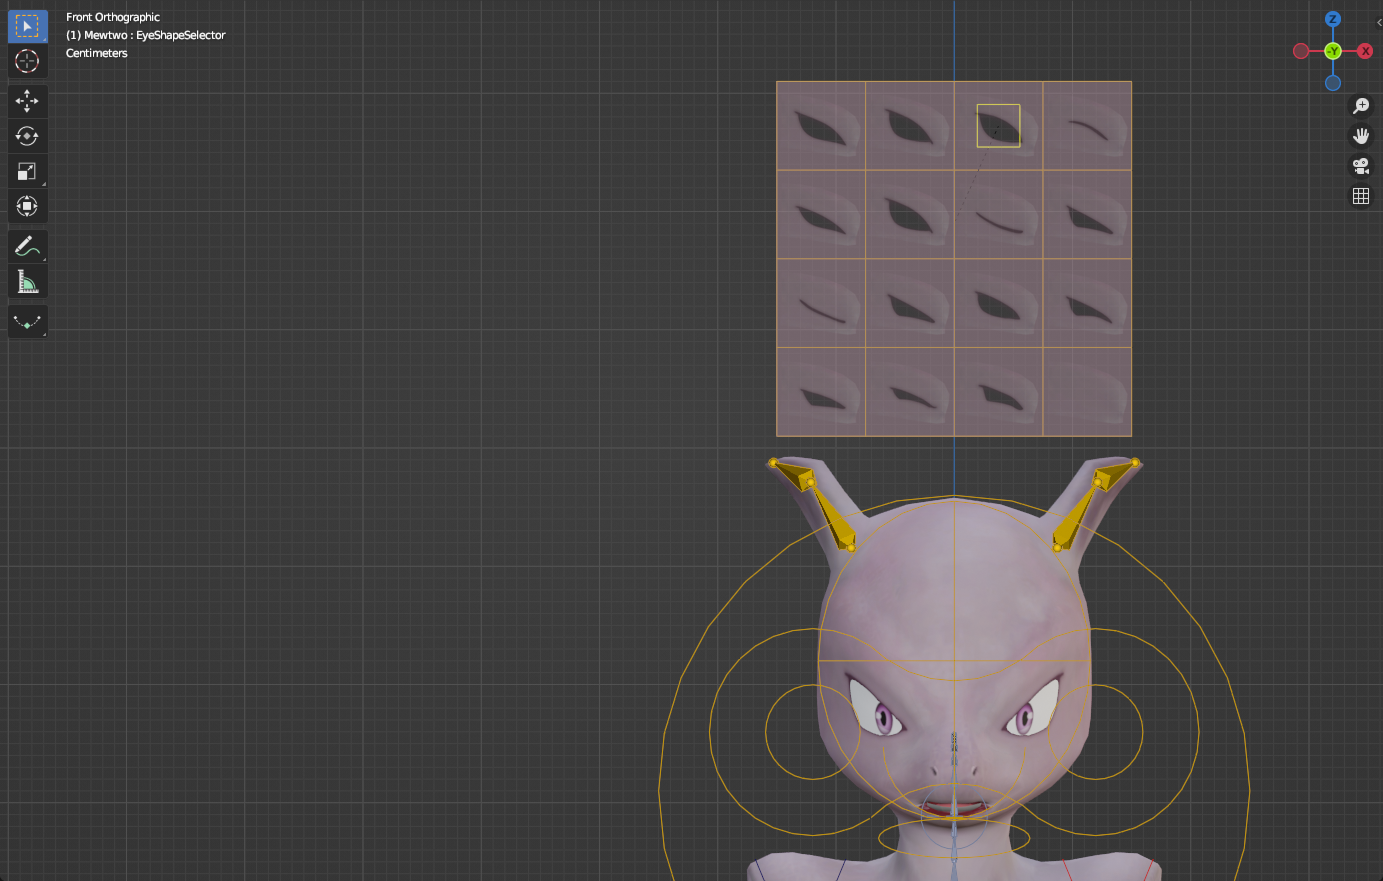Select the Select Box tool
The height and width of the screenshot is (881, 1383).
pos(27,25)
